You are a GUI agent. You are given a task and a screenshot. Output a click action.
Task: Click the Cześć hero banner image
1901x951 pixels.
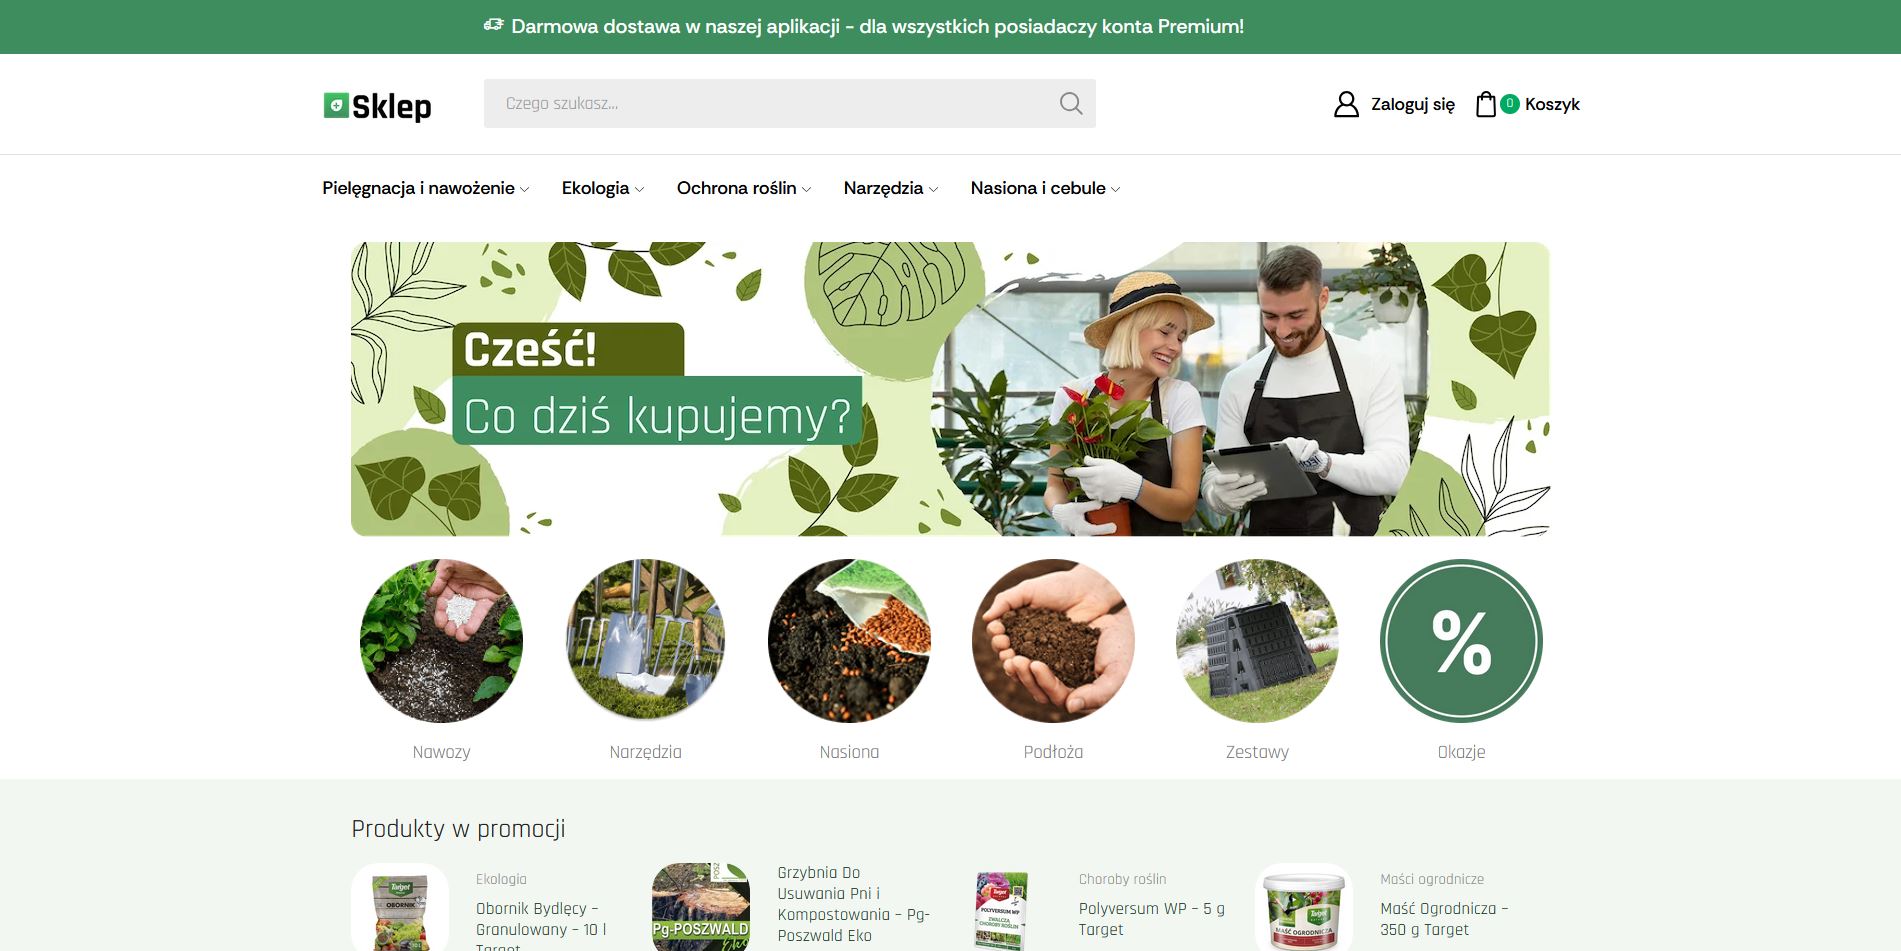[x=950, y=389]
